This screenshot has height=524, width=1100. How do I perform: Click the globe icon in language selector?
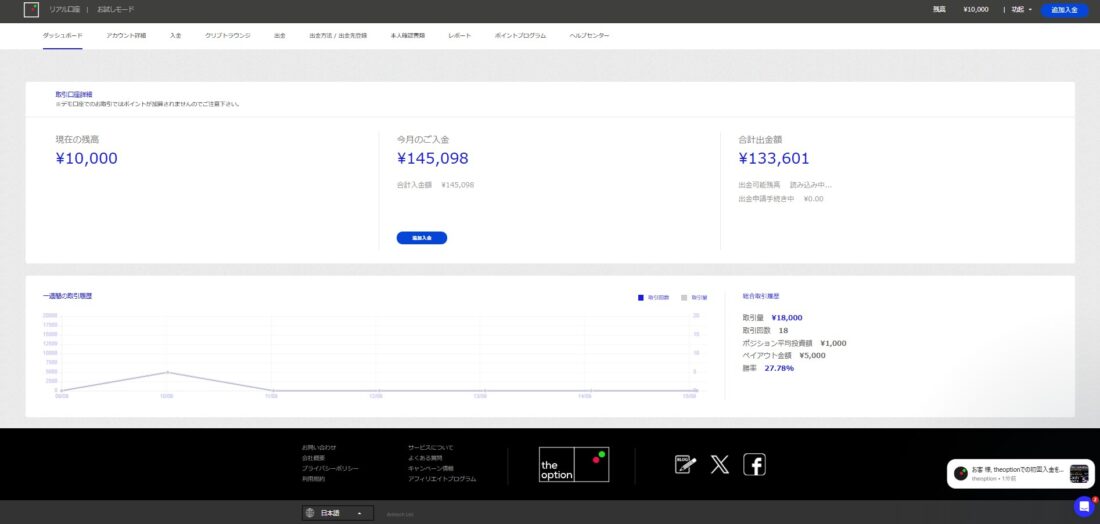pyautogui.click(x=309, y=513)
